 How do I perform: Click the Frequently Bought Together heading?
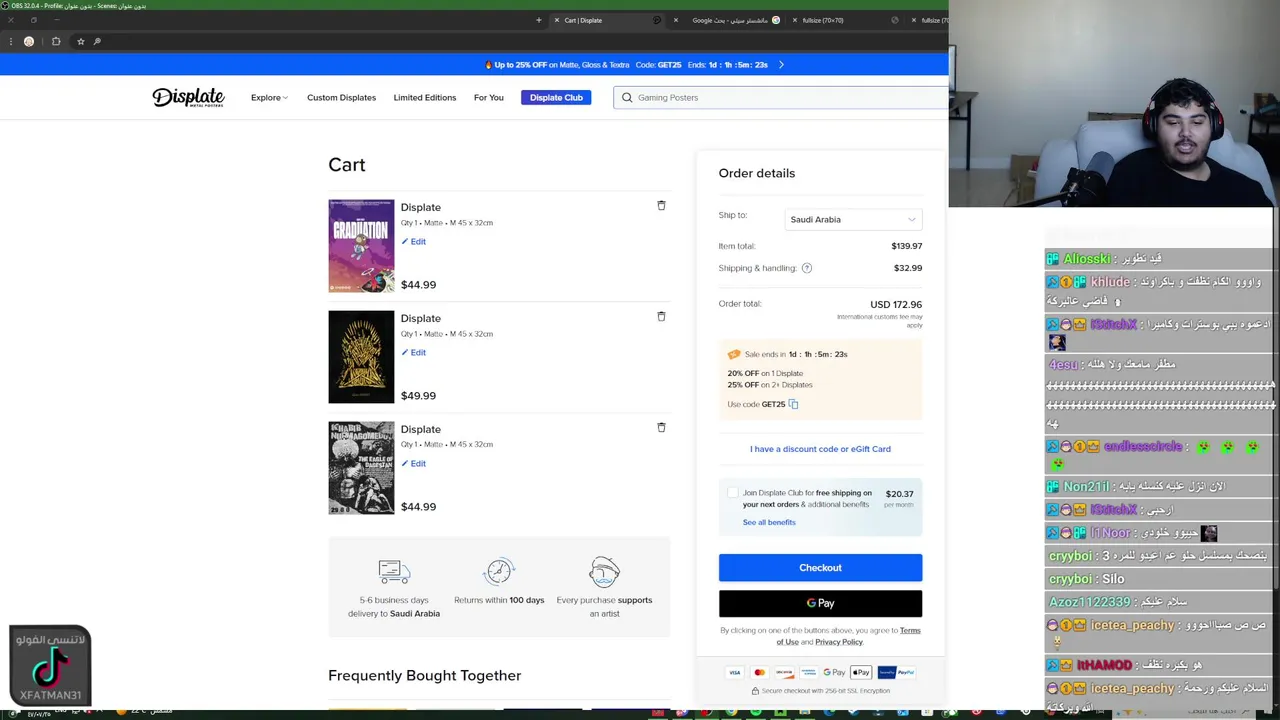(x=424, y=676)
